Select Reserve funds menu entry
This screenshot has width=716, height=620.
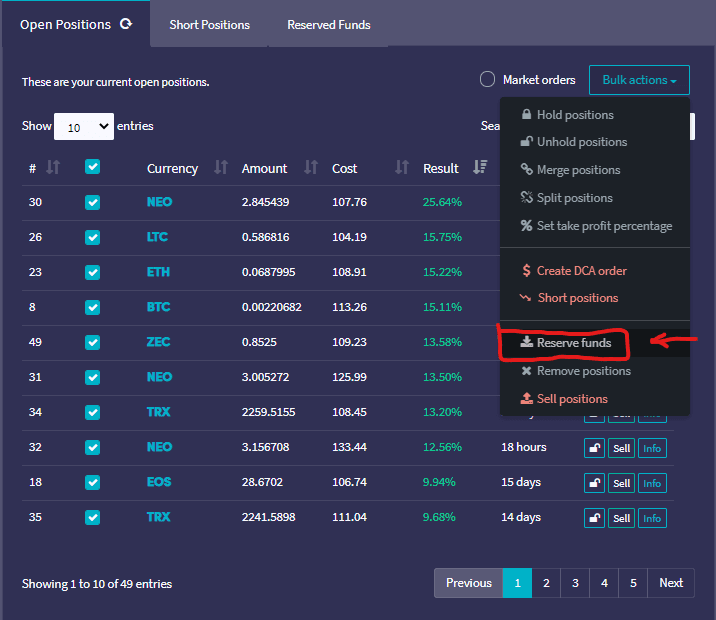(595, 343)
